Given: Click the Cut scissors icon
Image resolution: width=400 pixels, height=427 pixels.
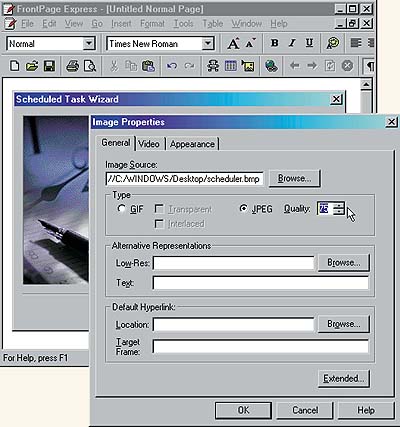Looking at the screenshot, I should click(114, 66).
